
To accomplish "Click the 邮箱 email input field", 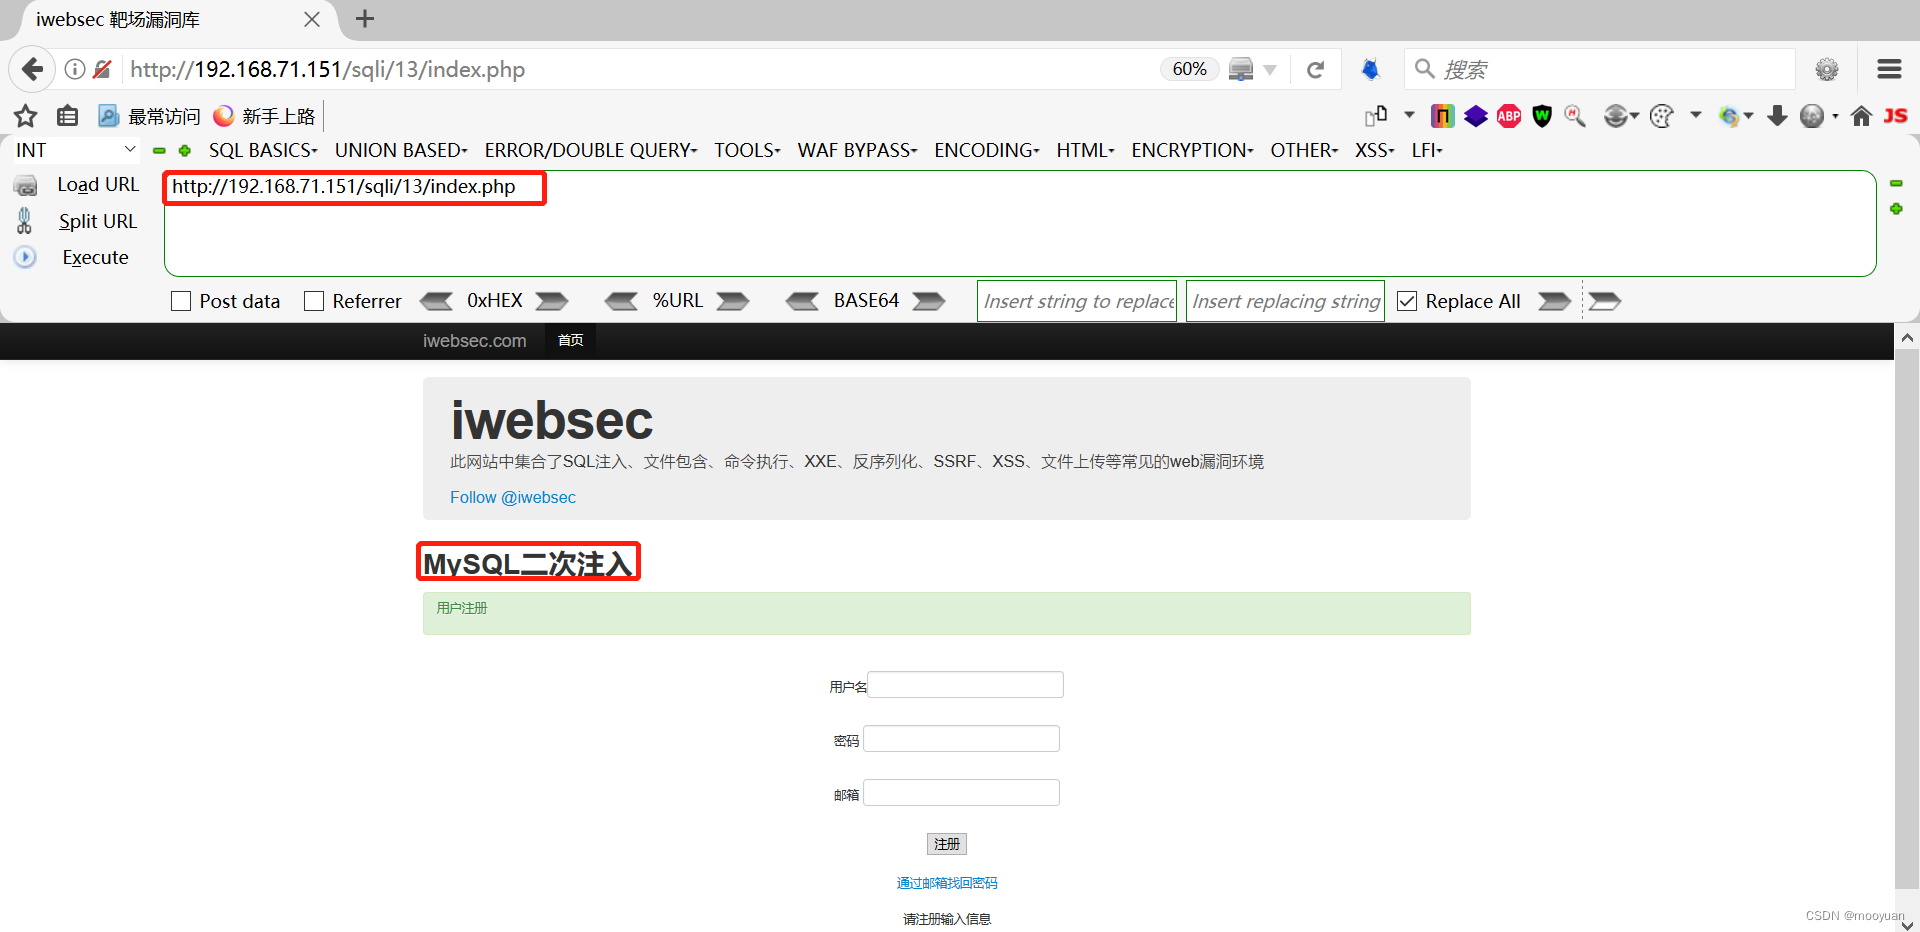I will point(961,793).
